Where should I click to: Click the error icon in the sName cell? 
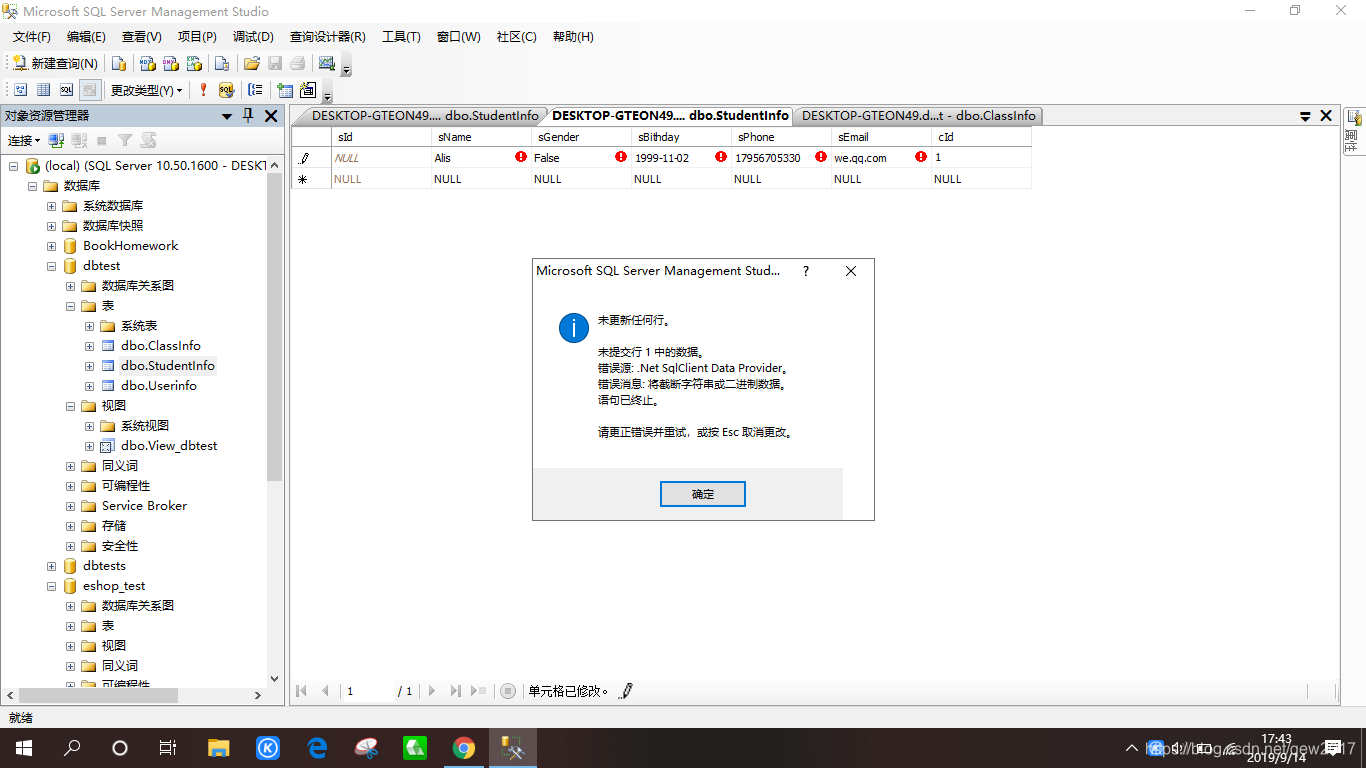[521, 157]
